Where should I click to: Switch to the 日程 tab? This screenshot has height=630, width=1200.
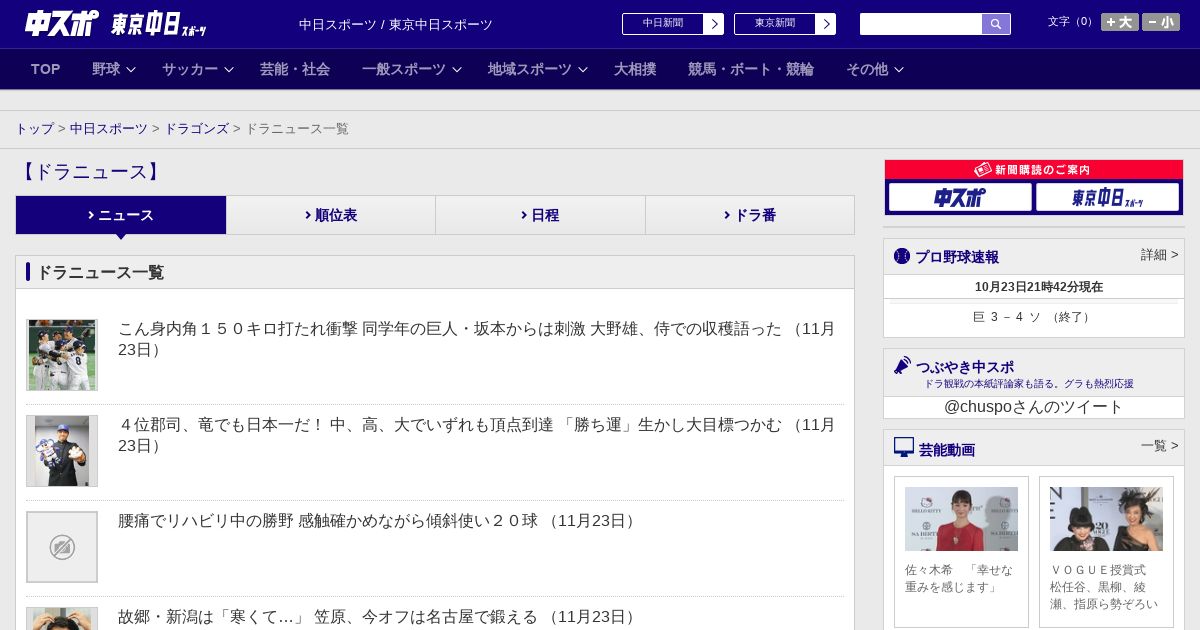click(540, 215)
